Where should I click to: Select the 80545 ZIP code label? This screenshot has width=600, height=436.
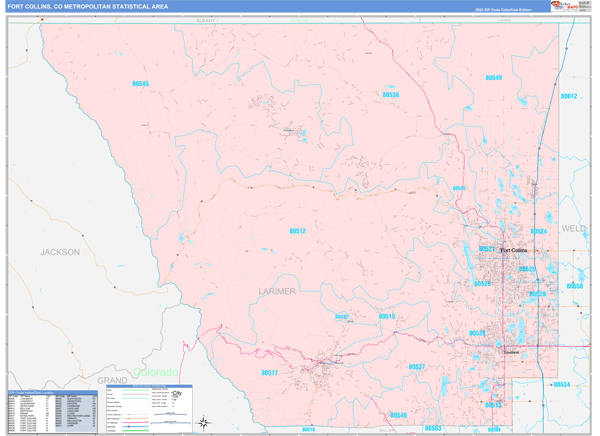click(x=140, y=84)
